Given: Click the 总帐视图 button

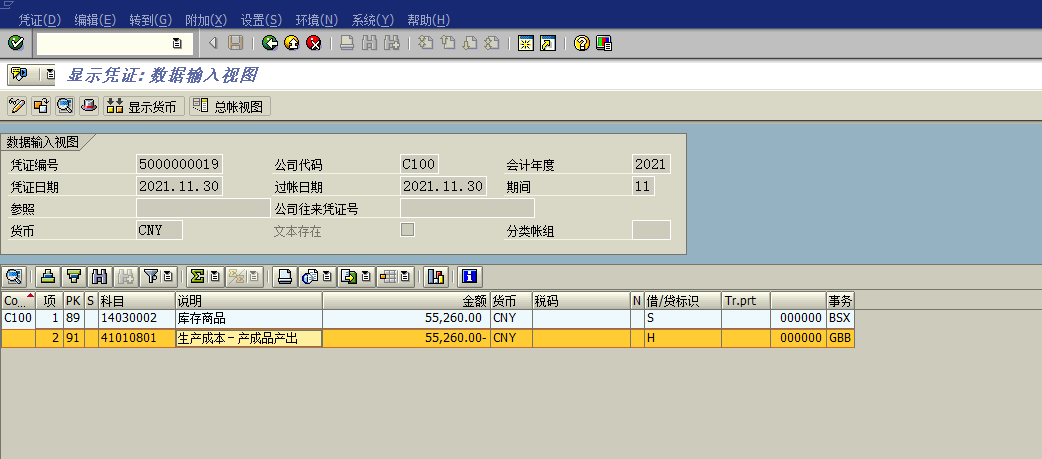Looking at the screenshot, I should pyautogui.click(x=230, y=106).
